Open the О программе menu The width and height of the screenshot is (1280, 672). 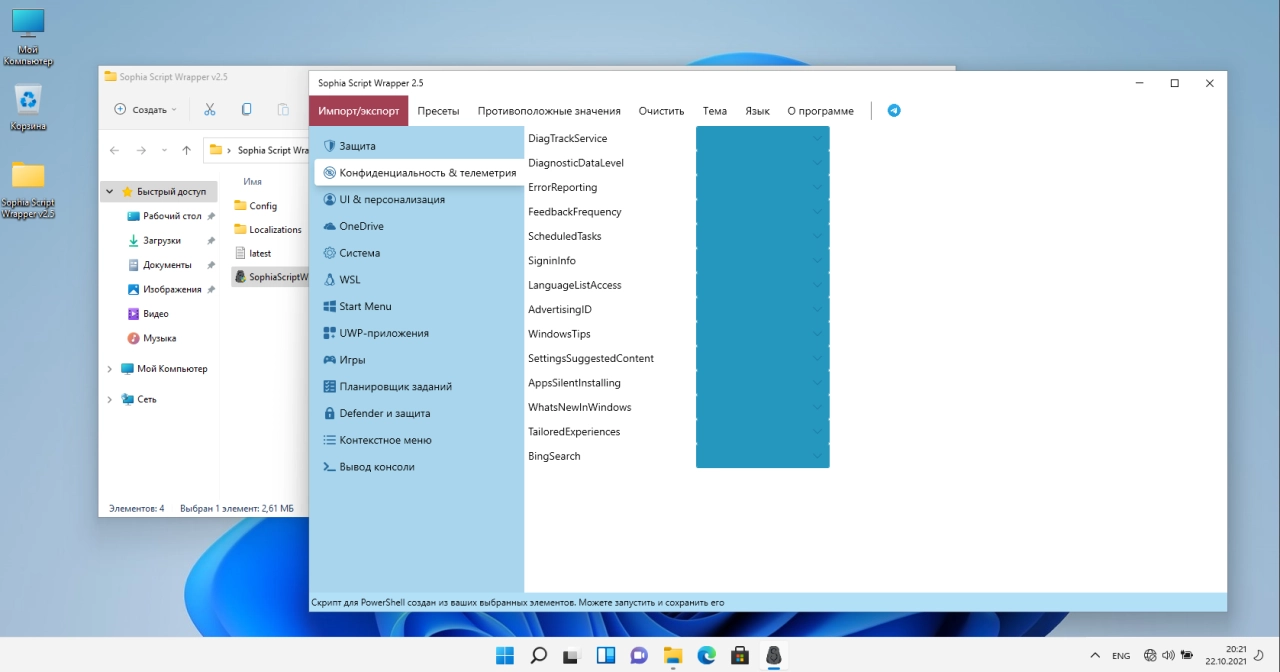[x=821, y=111]
